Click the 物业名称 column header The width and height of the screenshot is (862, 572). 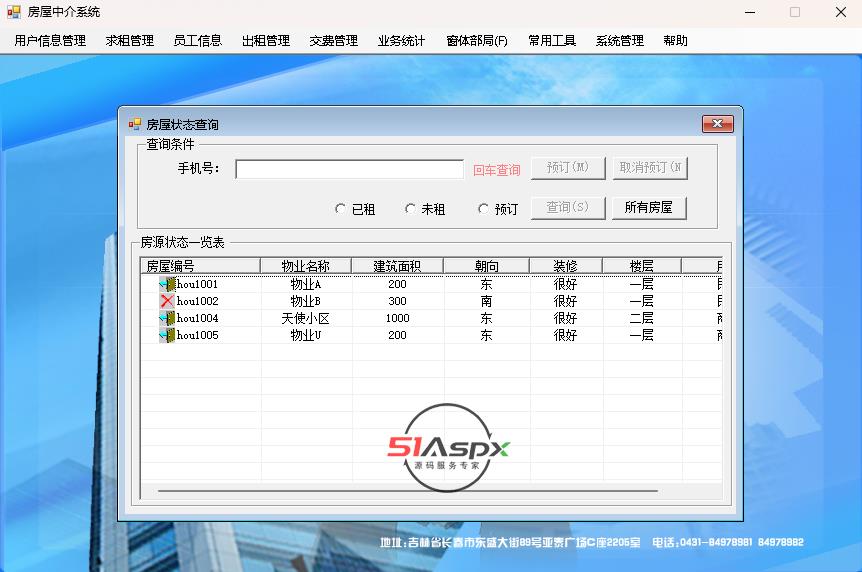pos(306,266)
